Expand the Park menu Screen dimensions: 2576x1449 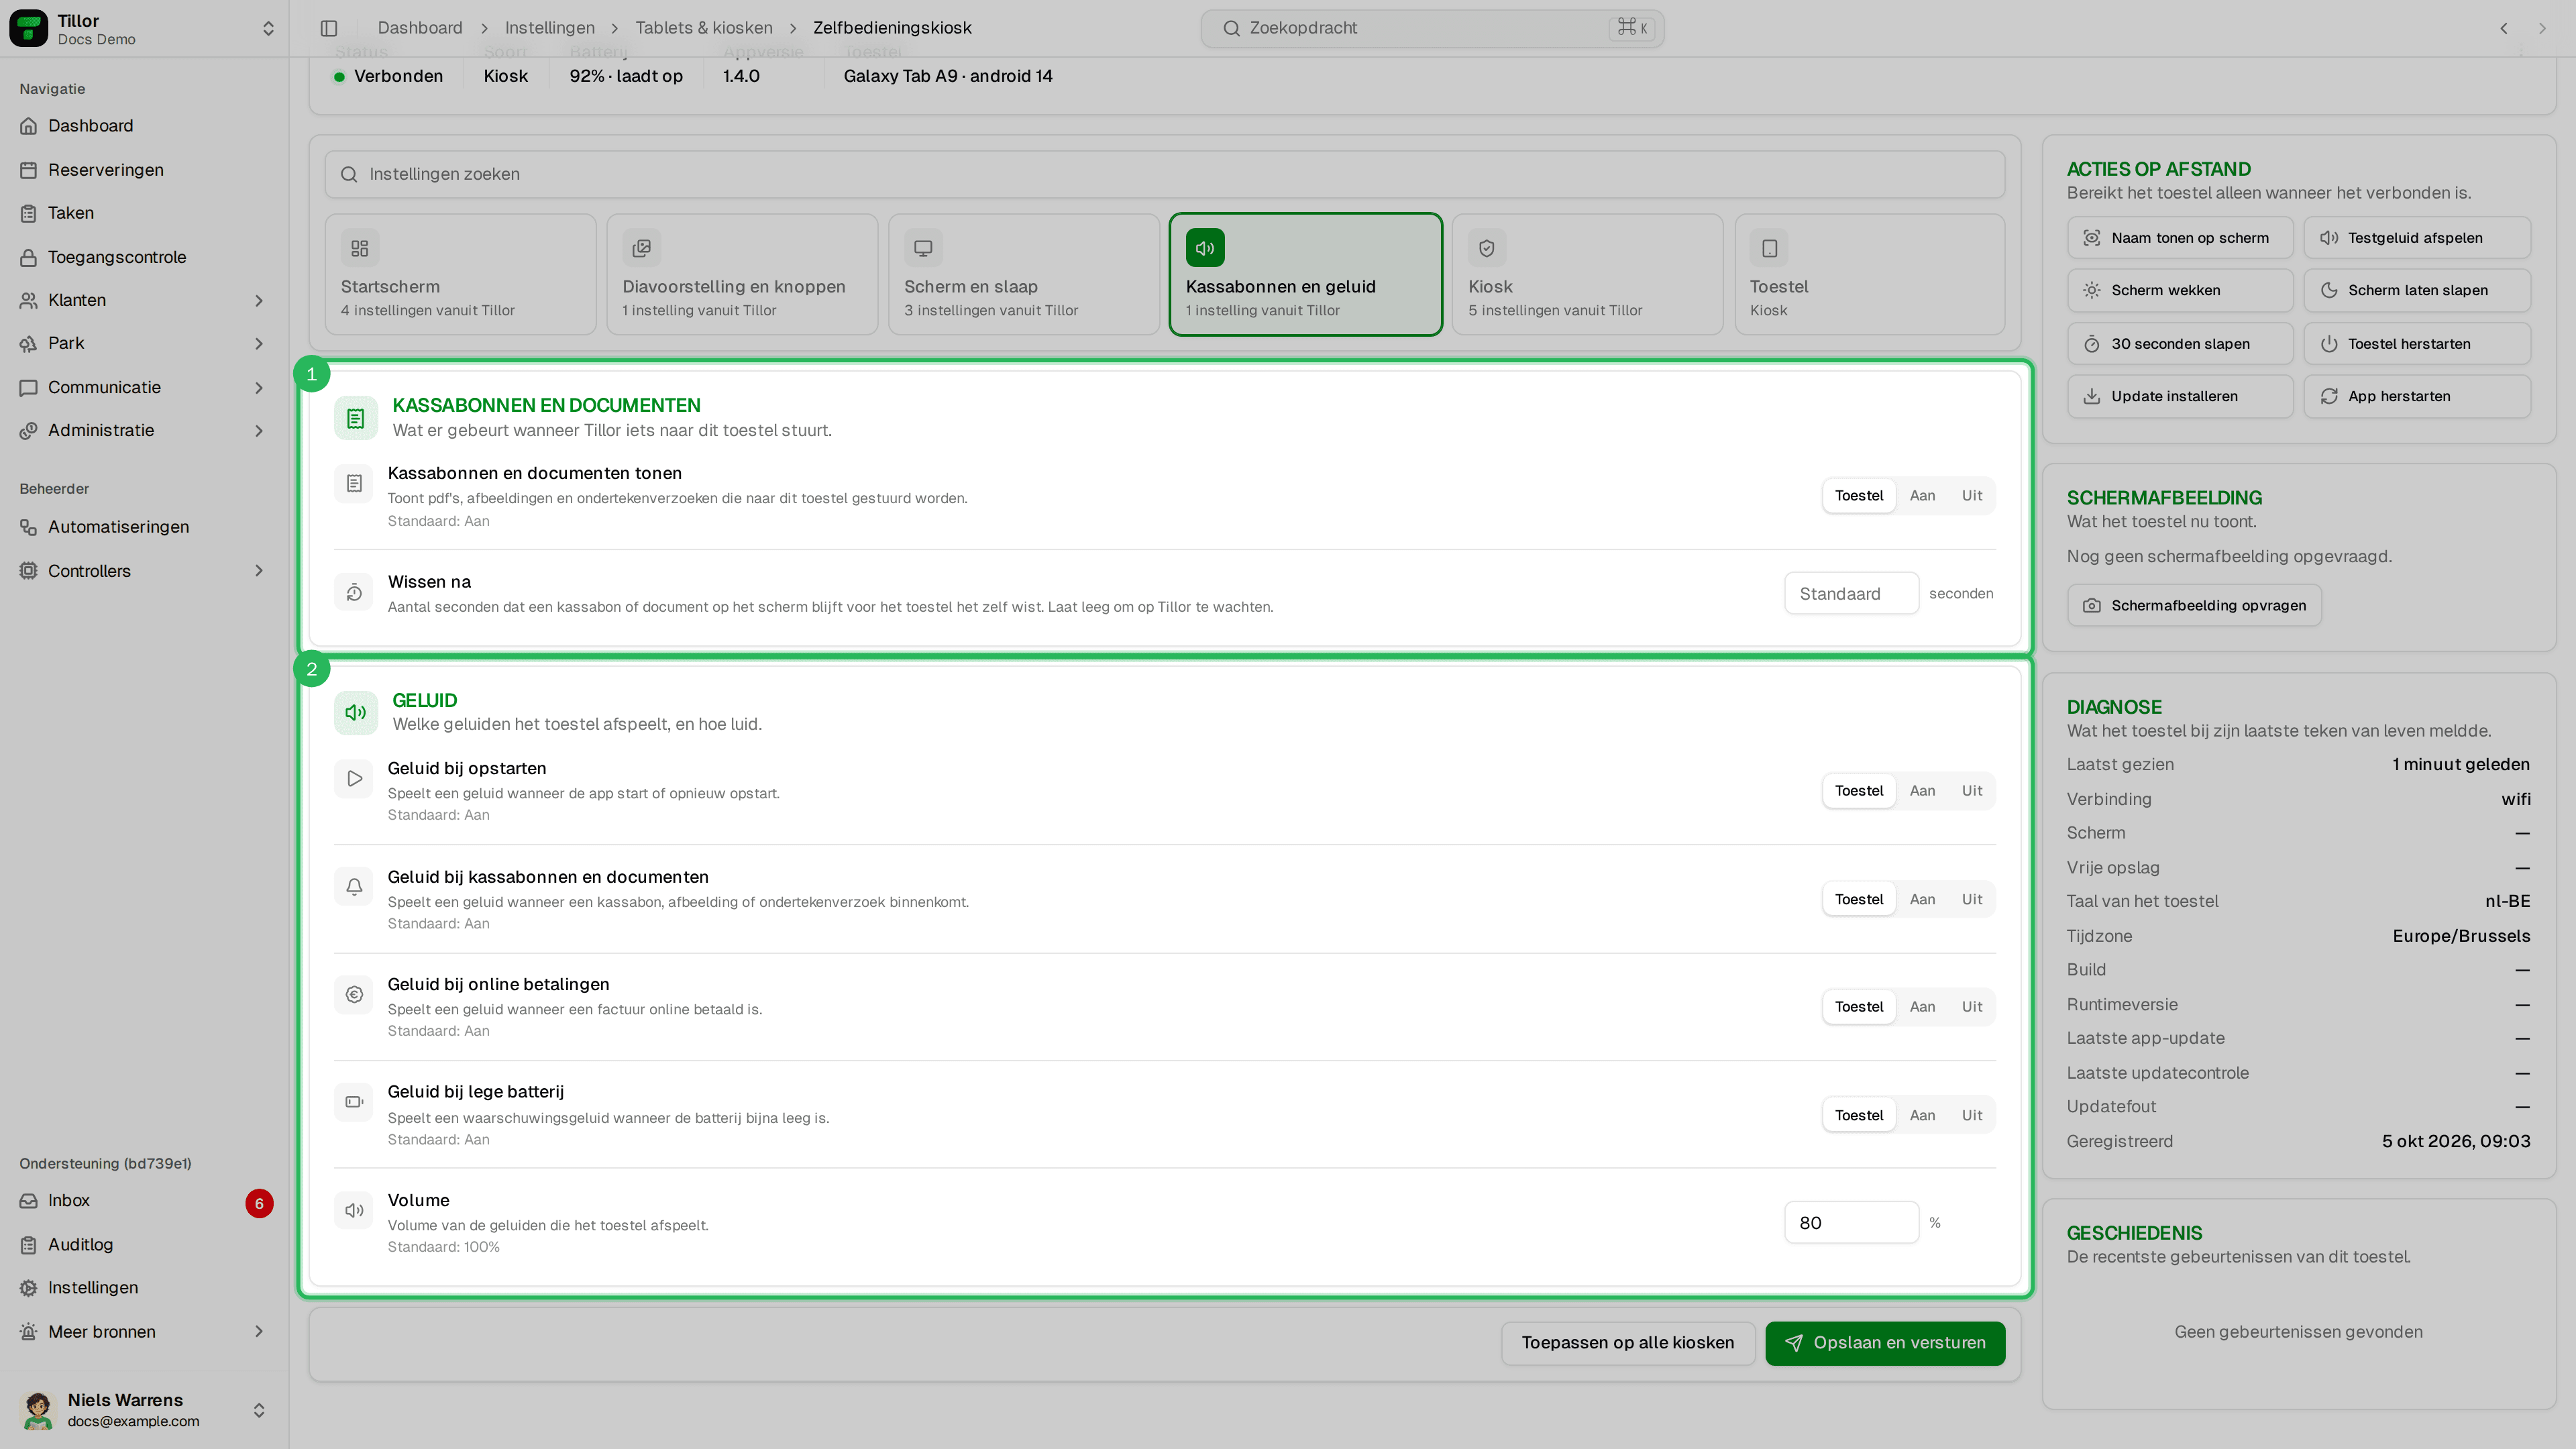click(145, 343)
